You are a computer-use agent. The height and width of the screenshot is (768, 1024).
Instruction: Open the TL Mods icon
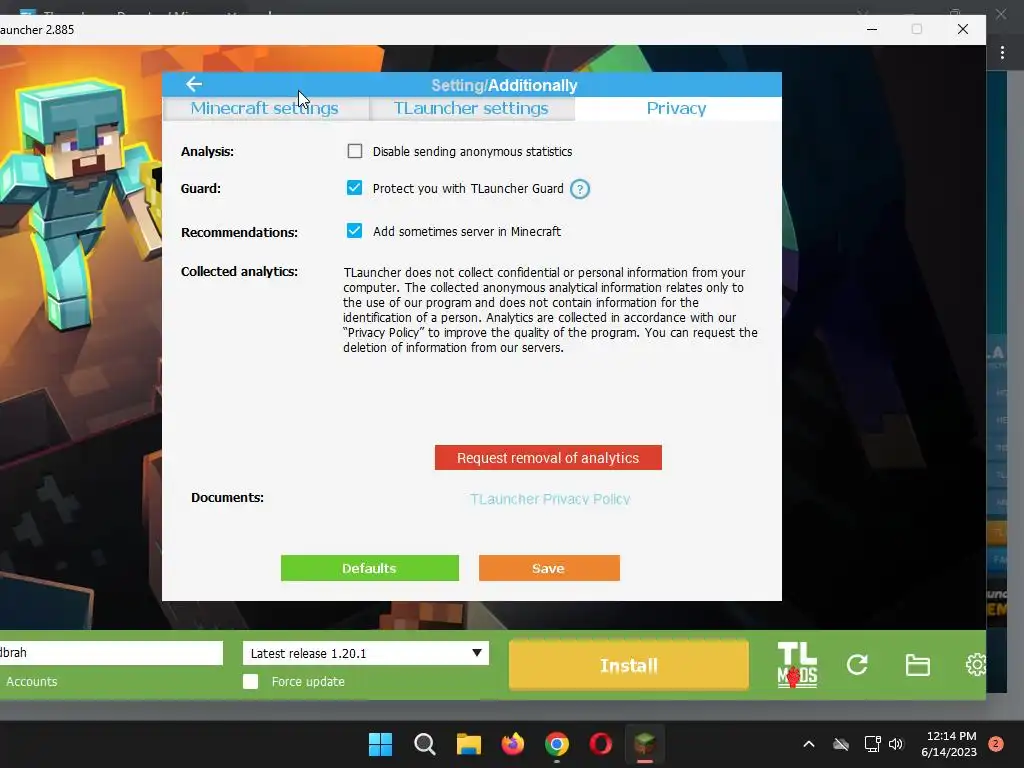click(x=797, y=665)
